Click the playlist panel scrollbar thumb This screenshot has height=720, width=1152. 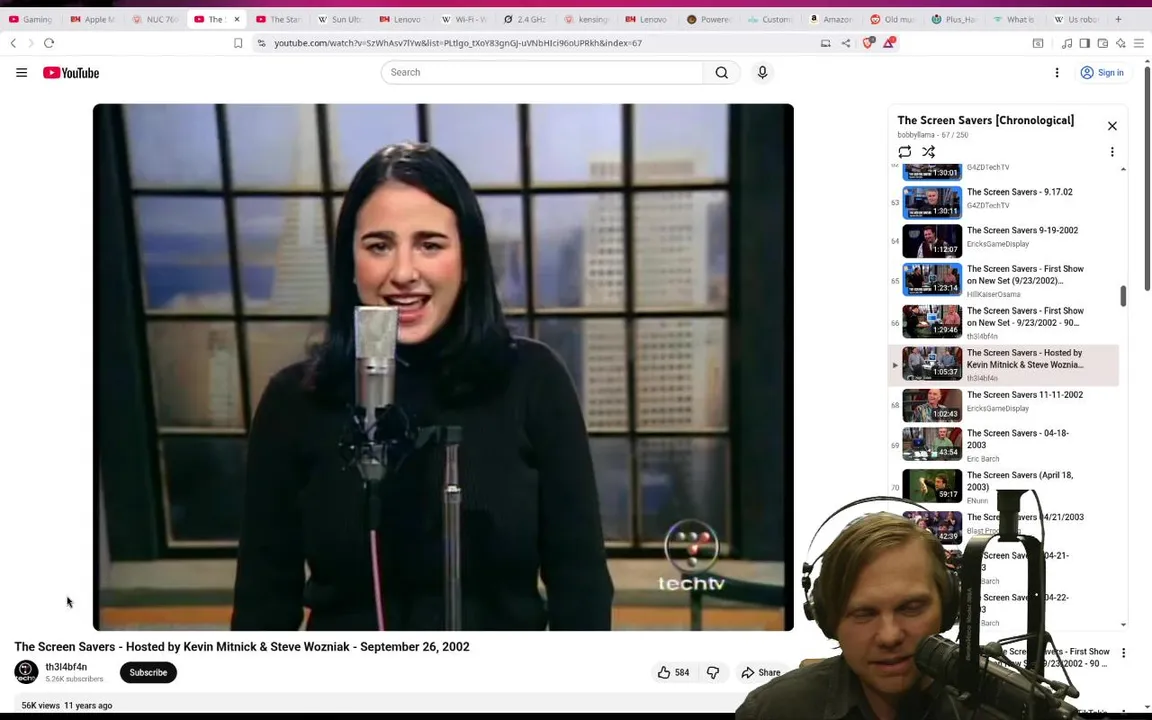[x=1123, y=296]
